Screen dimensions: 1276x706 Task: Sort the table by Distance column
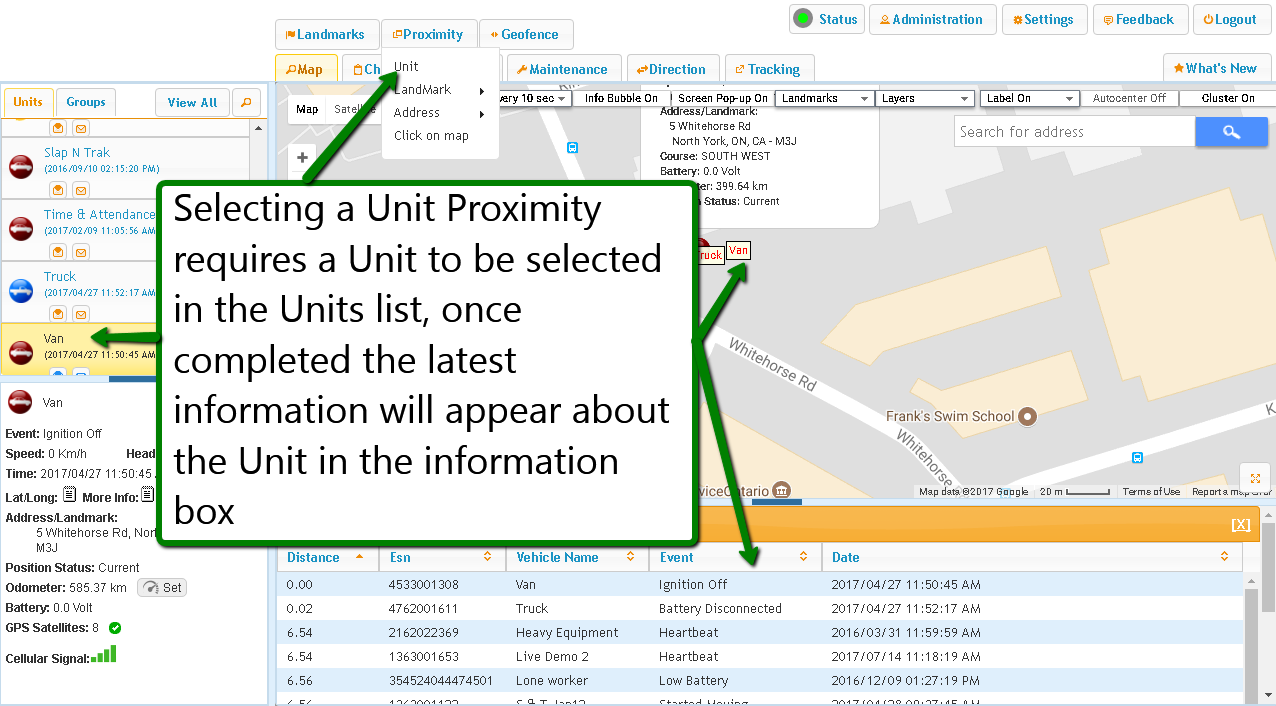[x=326, y=557]
